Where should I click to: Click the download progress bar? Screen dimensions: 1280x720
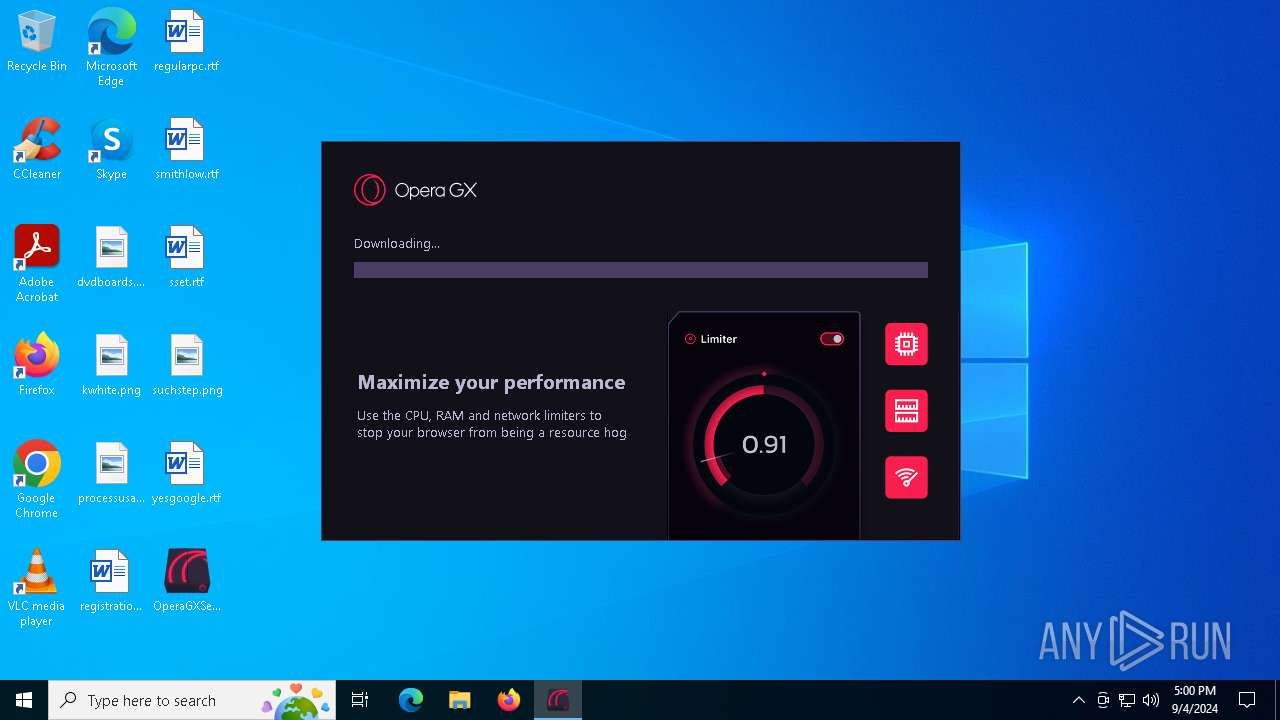click(x=641, y=270)
